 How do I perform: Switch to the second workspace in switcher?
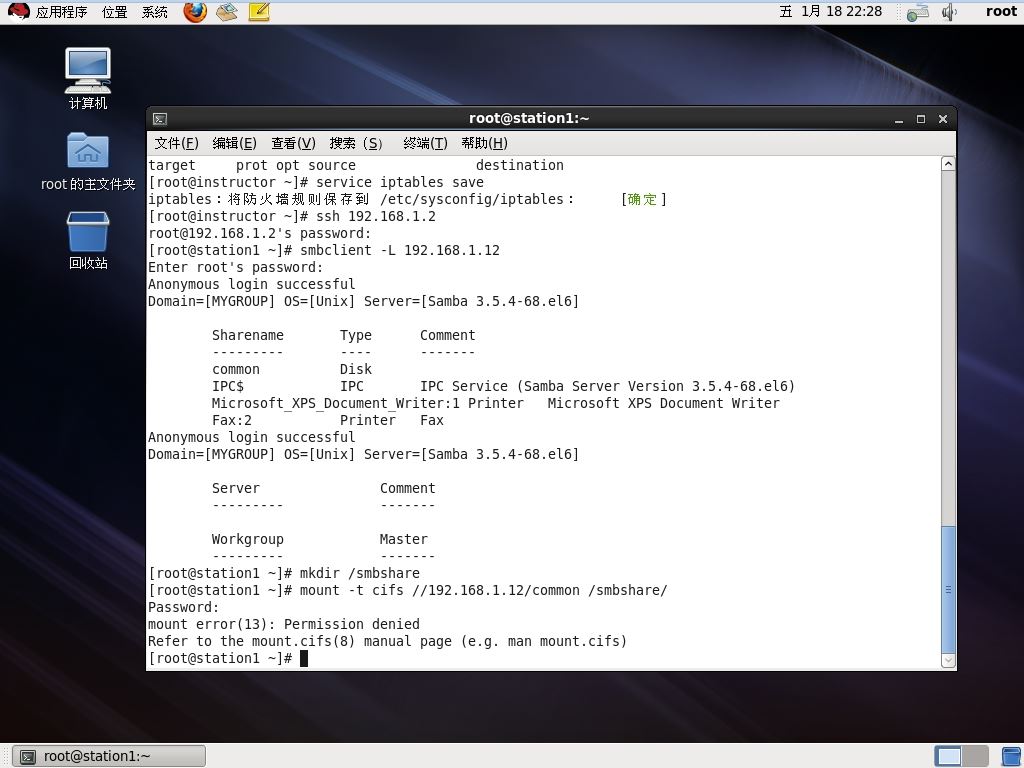(x=976, y=756)
